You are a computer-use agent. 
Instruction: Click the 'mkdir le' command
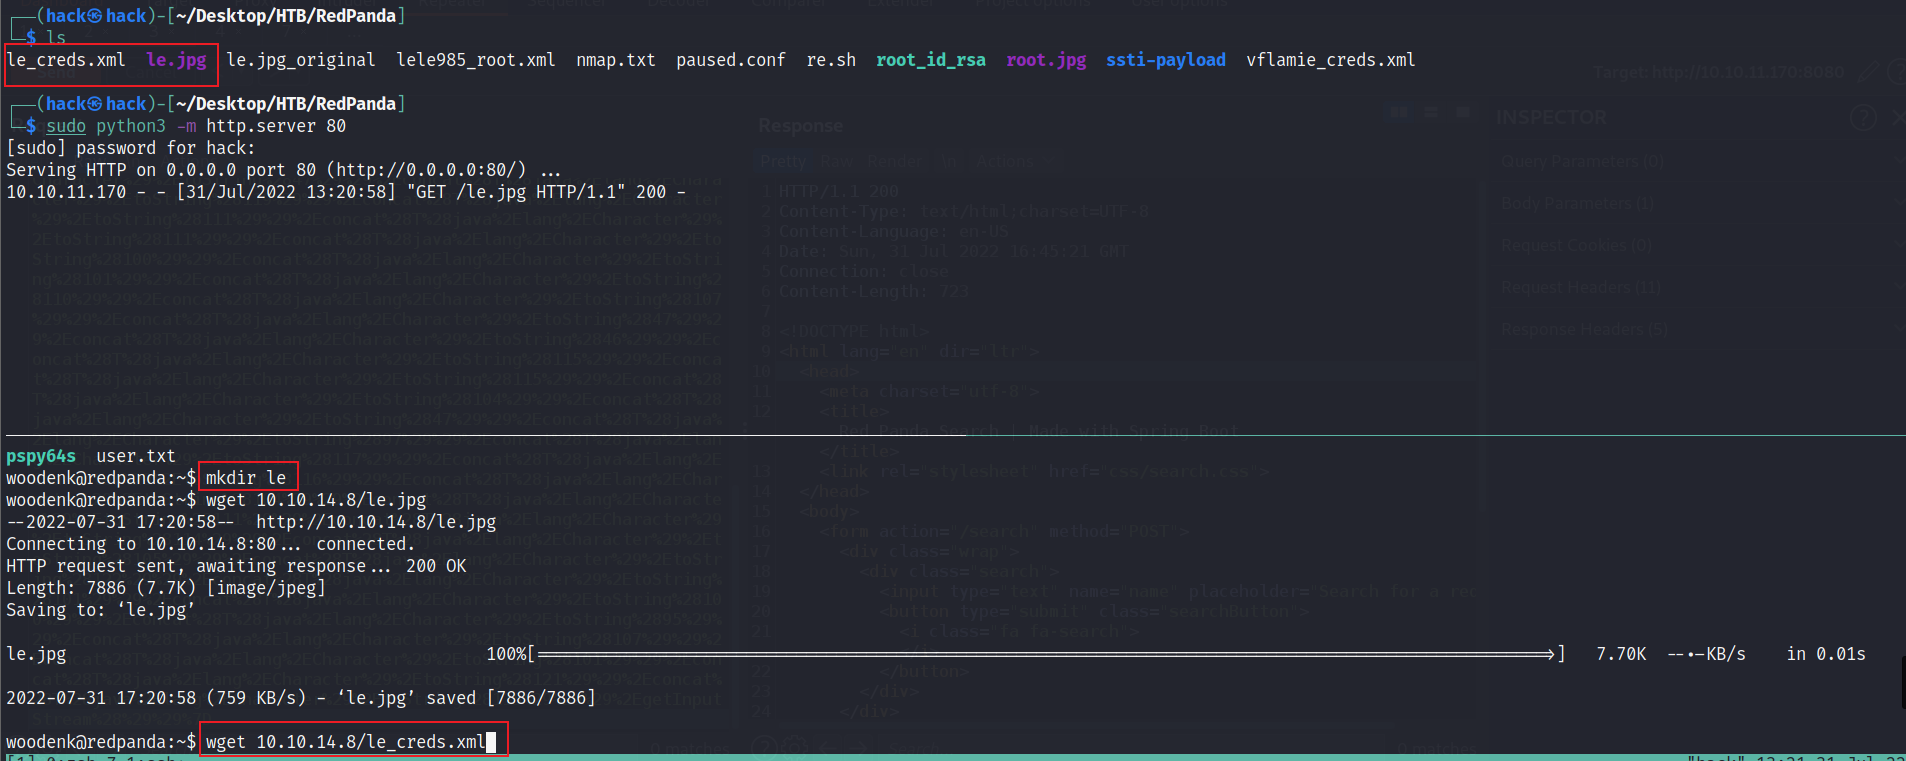(246, 478)
